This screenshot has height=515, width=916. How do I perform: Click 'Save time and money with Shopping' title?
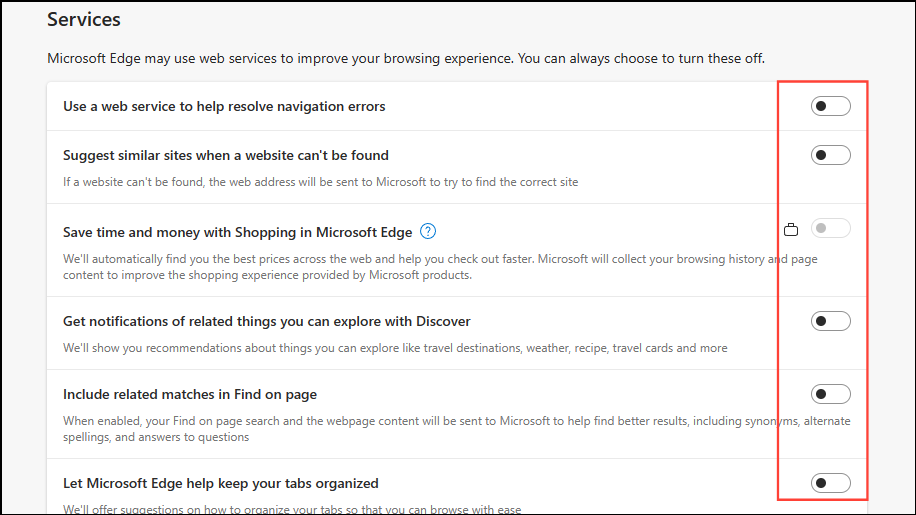[x=238, y=232]
